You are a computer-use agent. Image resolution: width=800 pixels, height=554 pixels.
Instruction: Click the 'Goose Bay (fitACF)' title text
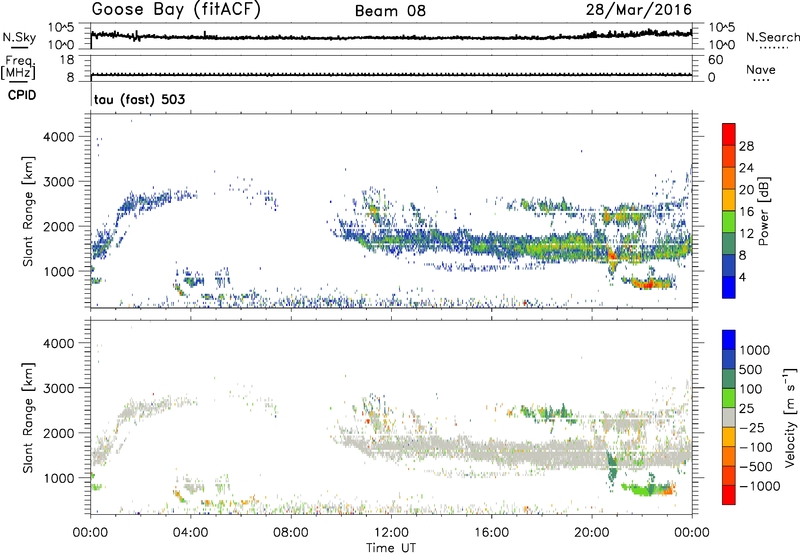[176, 10]
